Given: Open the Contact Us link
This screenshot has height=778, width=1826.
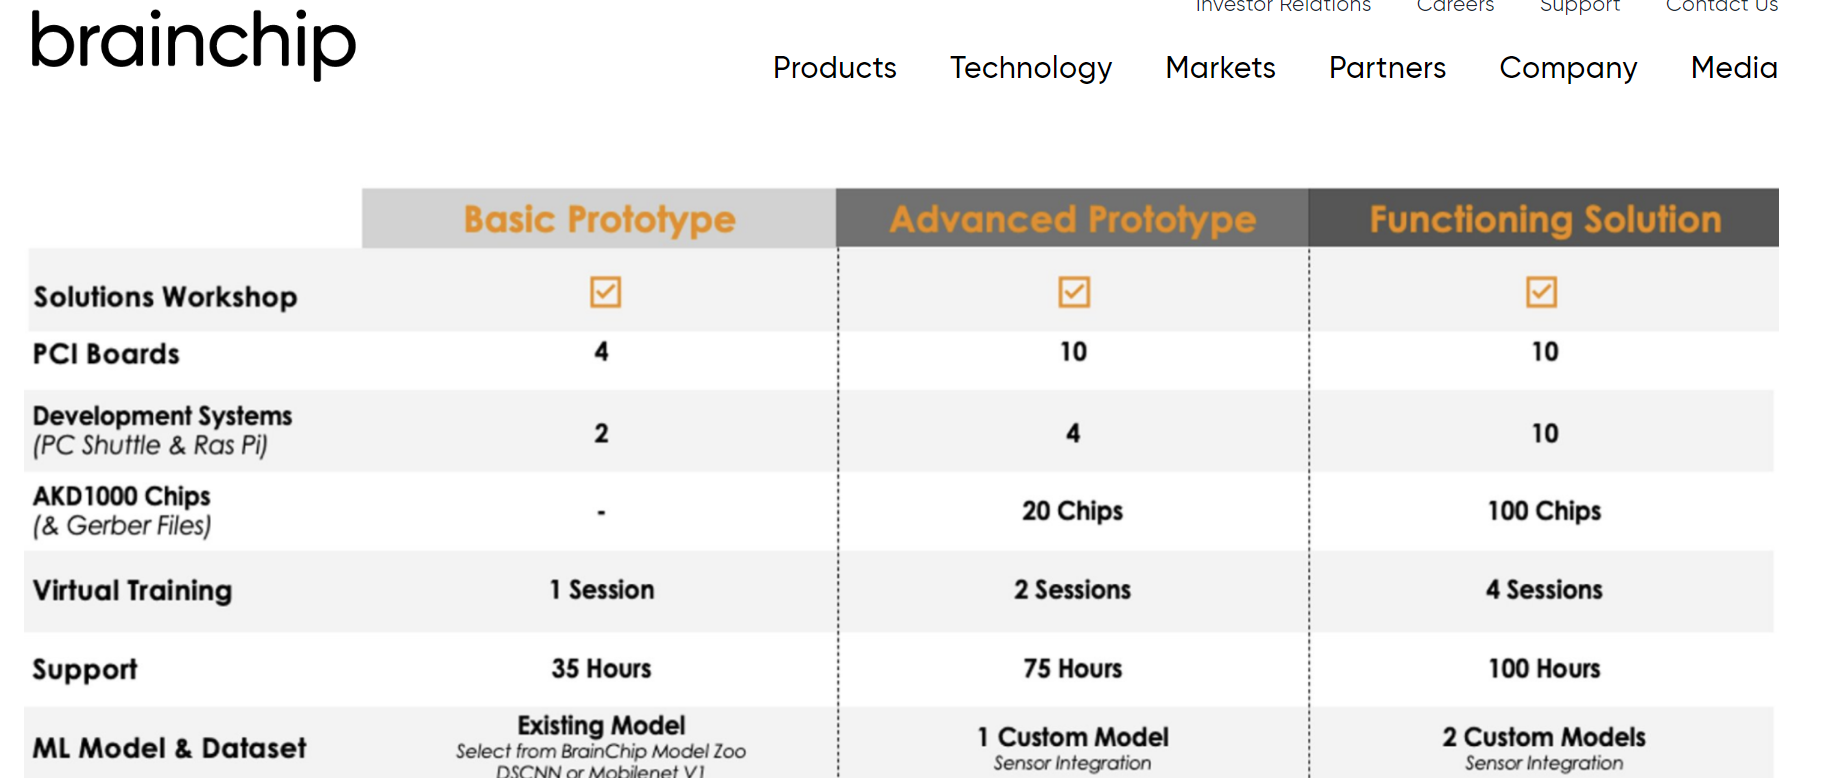Looking at the screenshot, I should (x=1721, y=6).
